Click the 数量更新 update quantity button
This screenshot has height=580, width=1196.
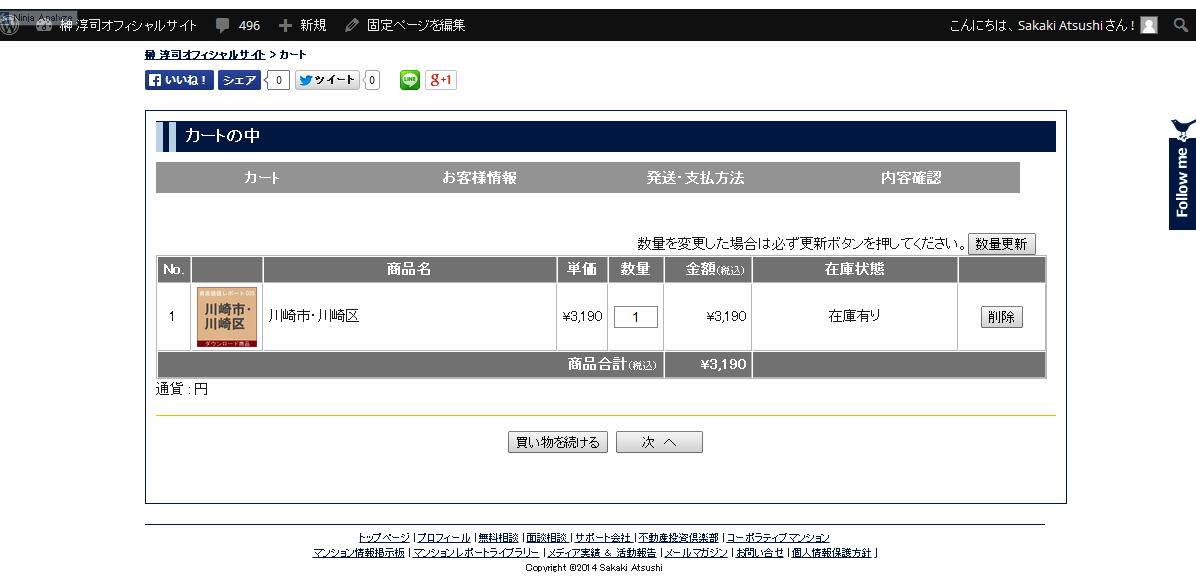coord(1001,244)
